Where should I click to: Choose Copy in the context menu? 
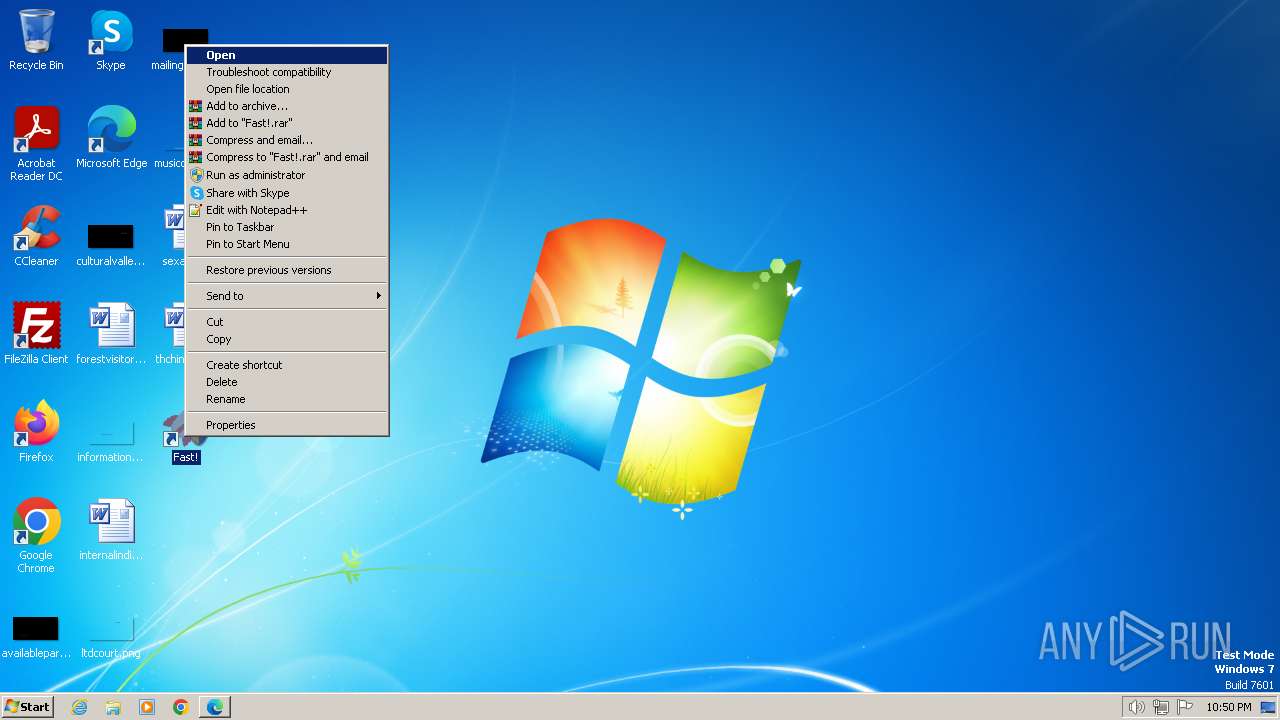[287, 339]
